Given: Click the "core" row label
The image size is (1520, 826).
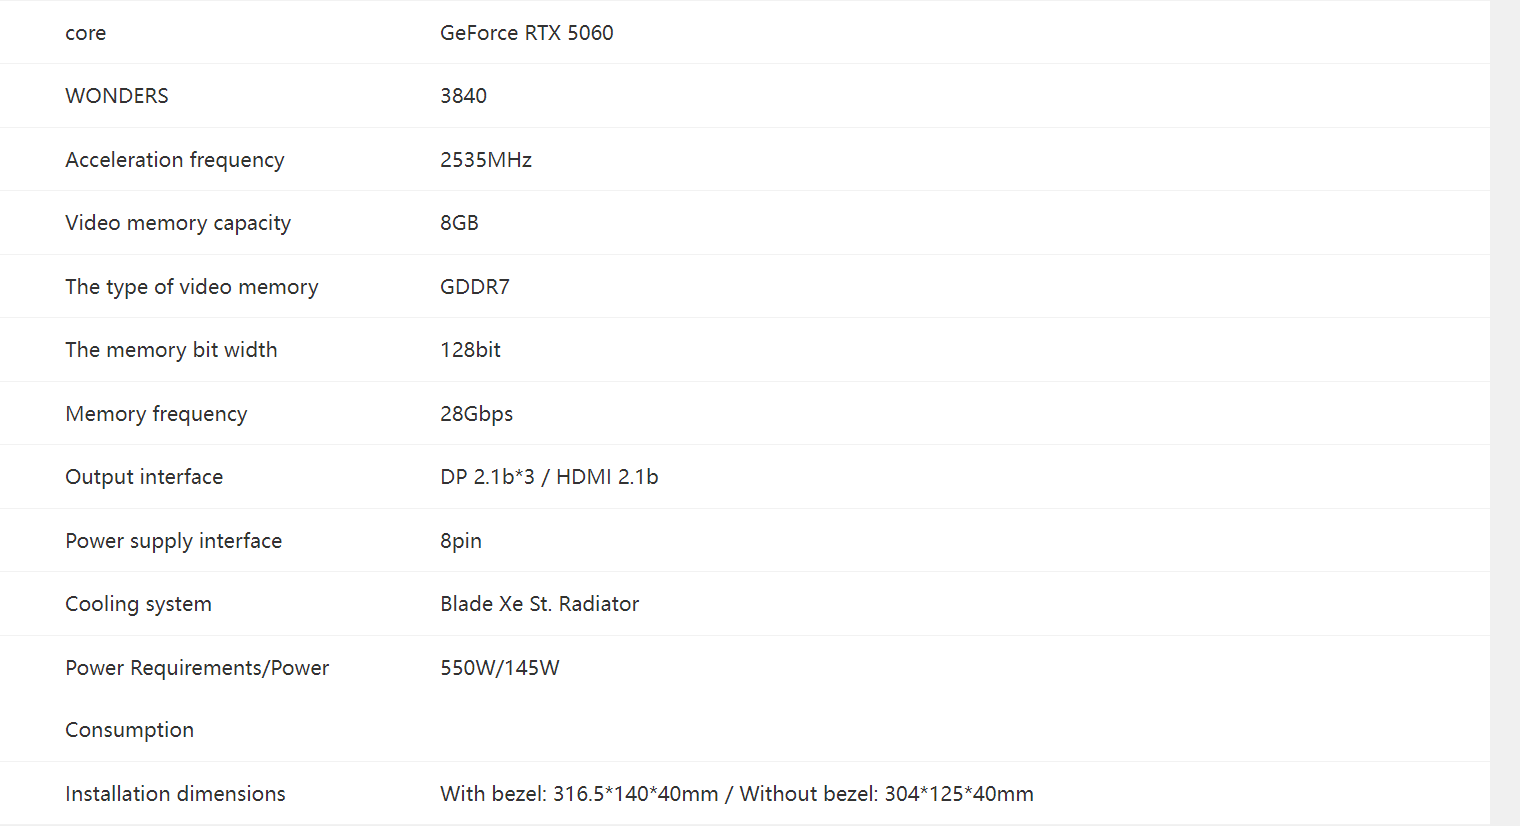Looking at the screenshot, I should pyautogui.click(x=86, y=33).
